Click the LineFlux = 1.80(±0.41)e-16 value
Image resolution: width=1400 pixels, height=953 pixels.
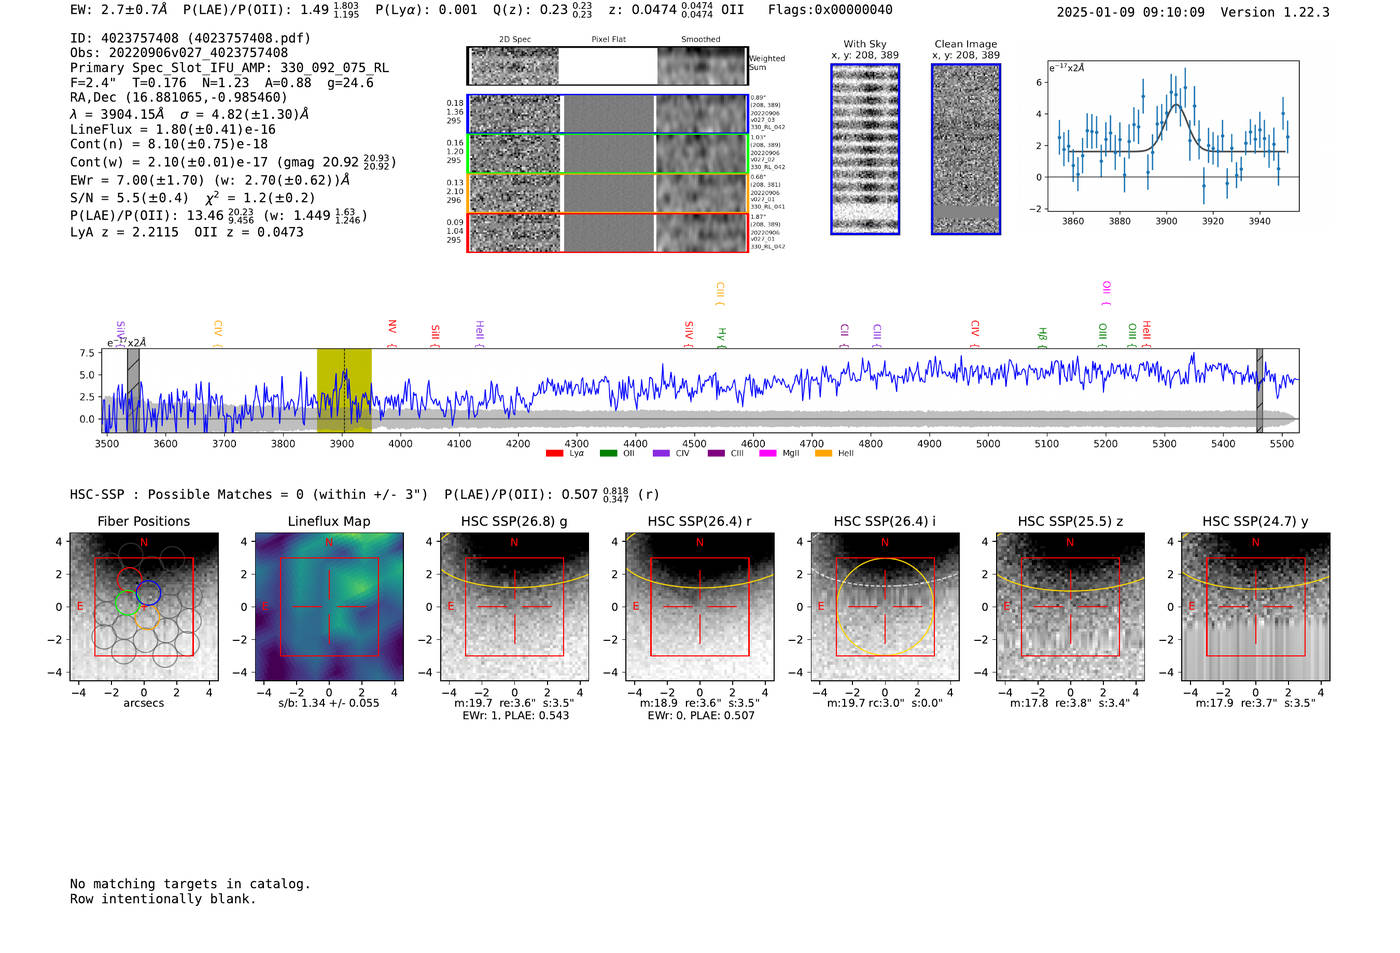[x=173, y=129]
